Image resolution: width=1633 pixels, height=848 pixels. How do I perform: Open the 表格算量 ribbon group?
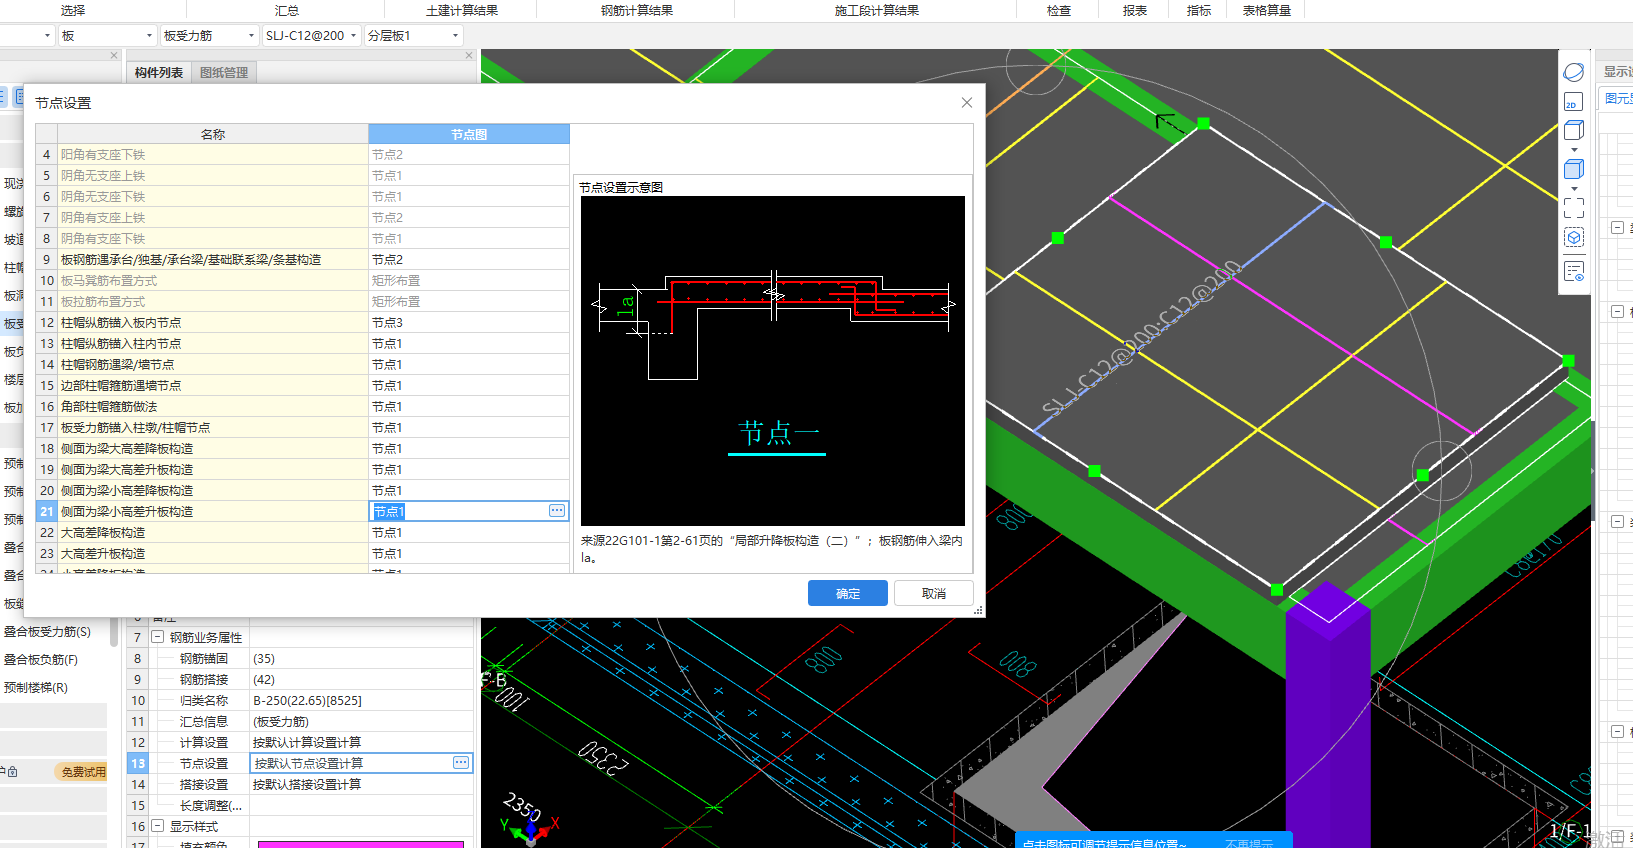pyautogui.click(x=1267, y=10)
